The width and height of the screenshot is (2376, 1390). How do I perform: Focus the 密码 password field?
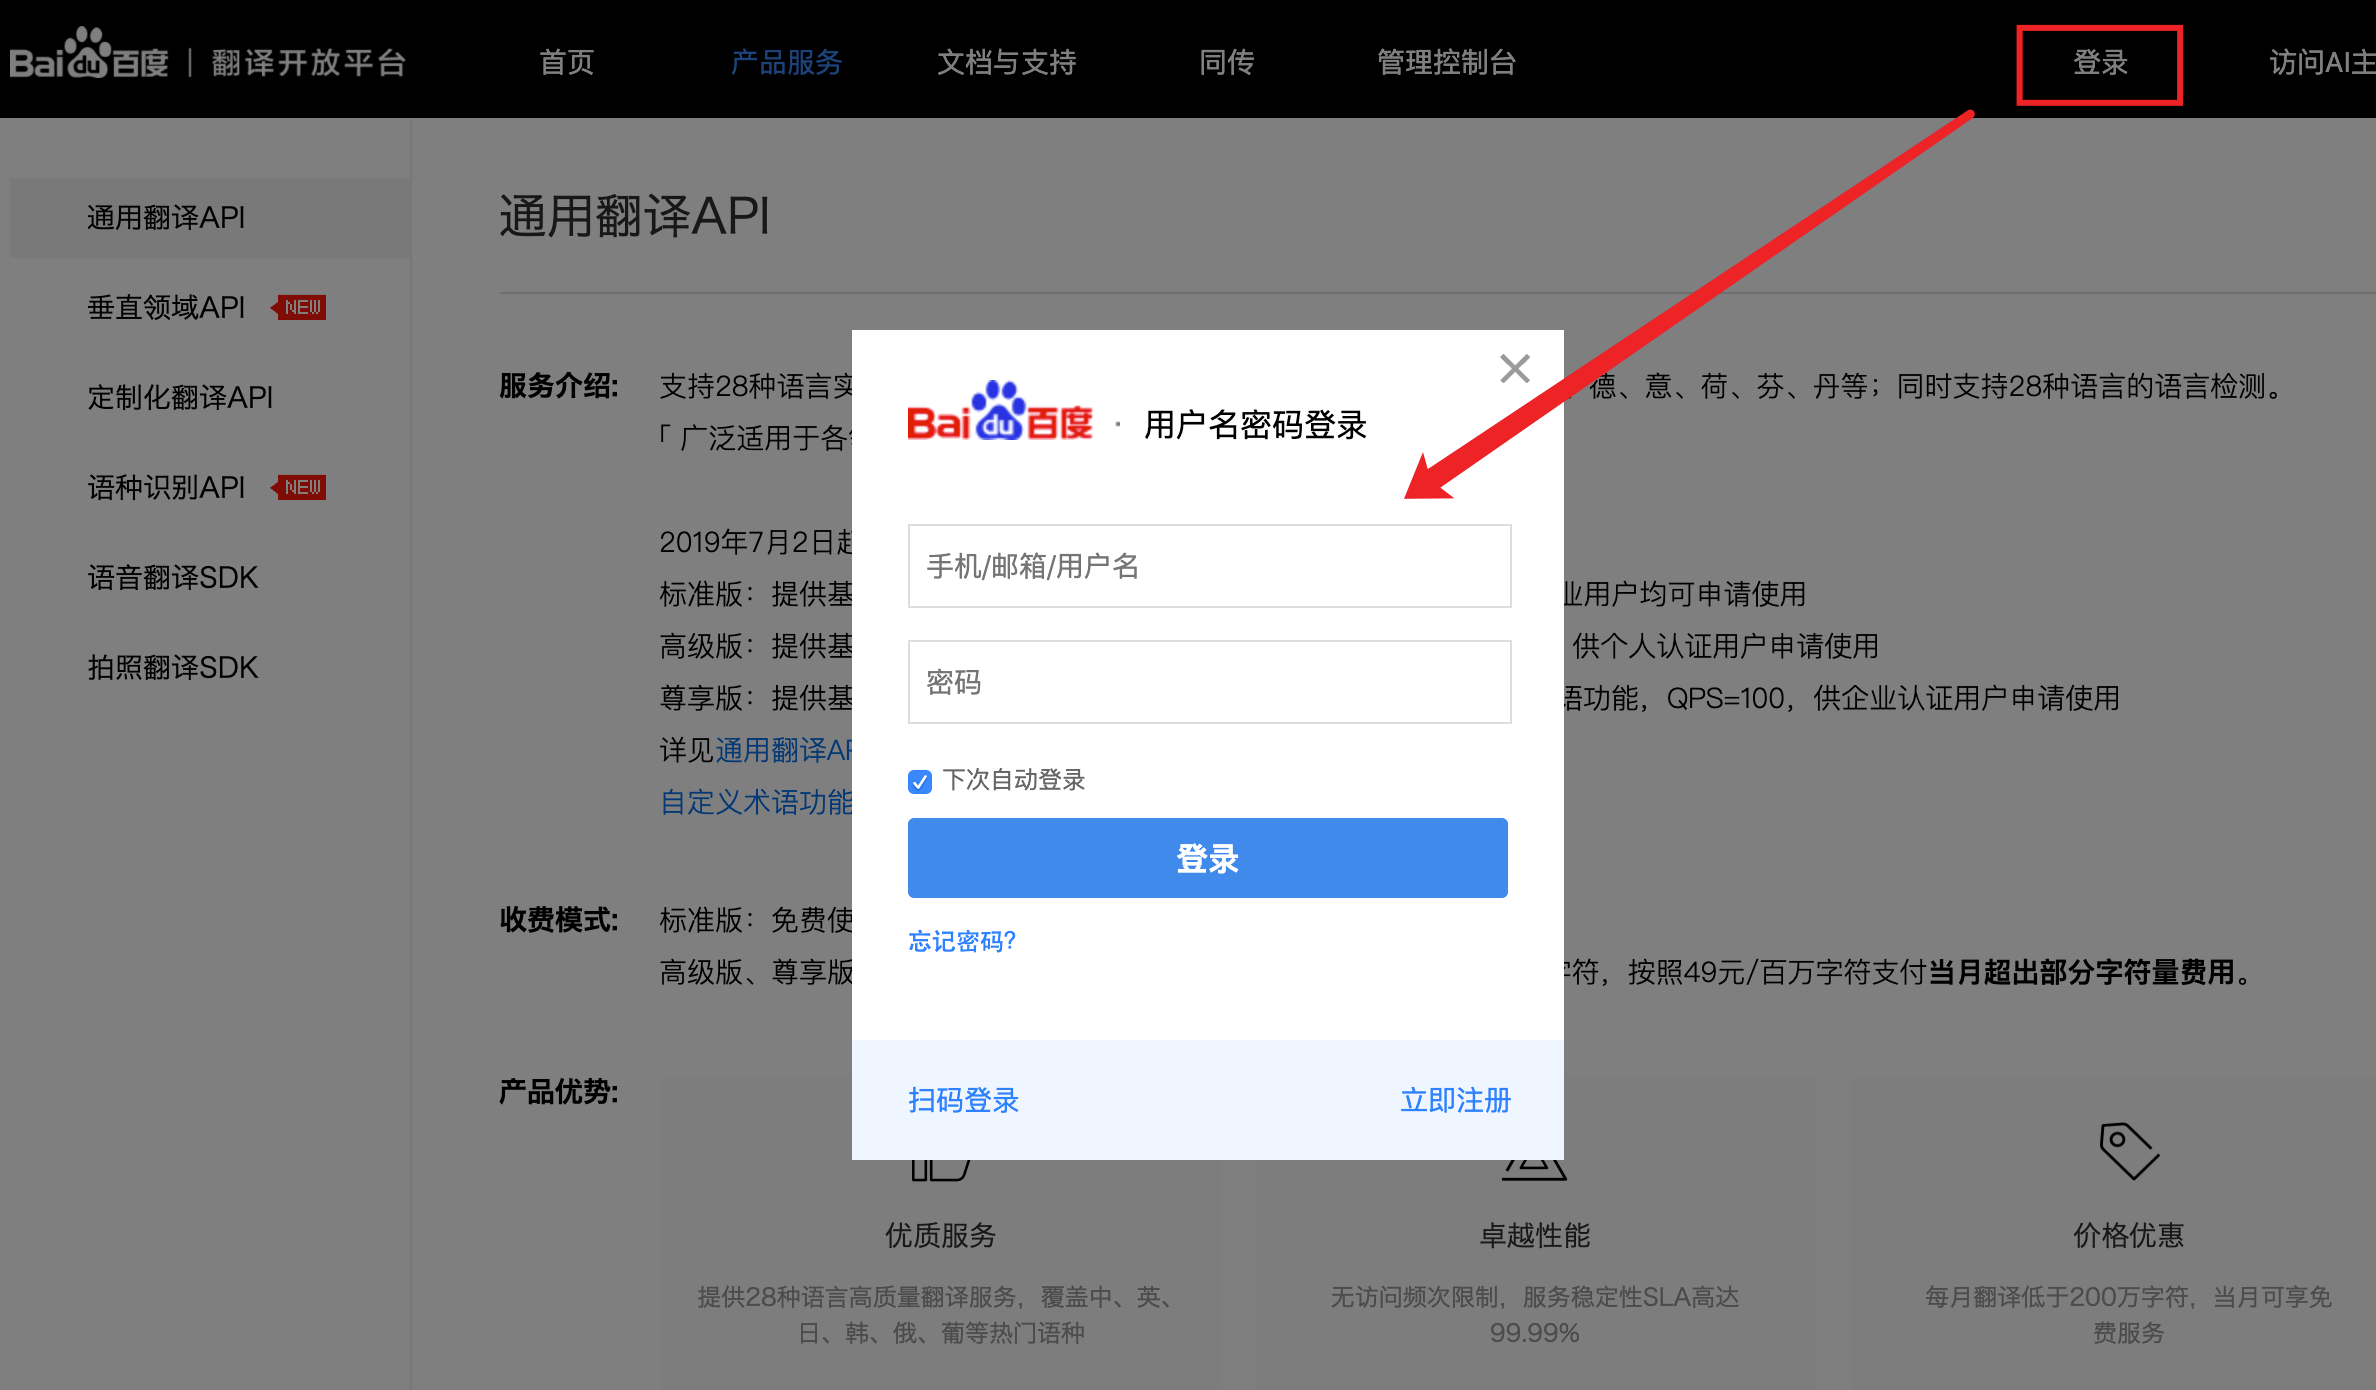point(1209,682)
